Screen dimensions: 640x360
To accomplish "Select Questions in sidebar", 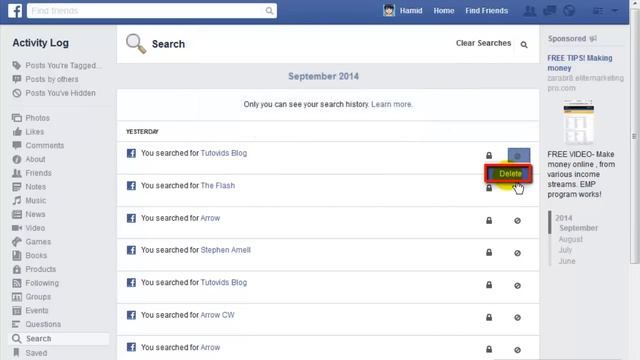I will click(x=36, y=324).
